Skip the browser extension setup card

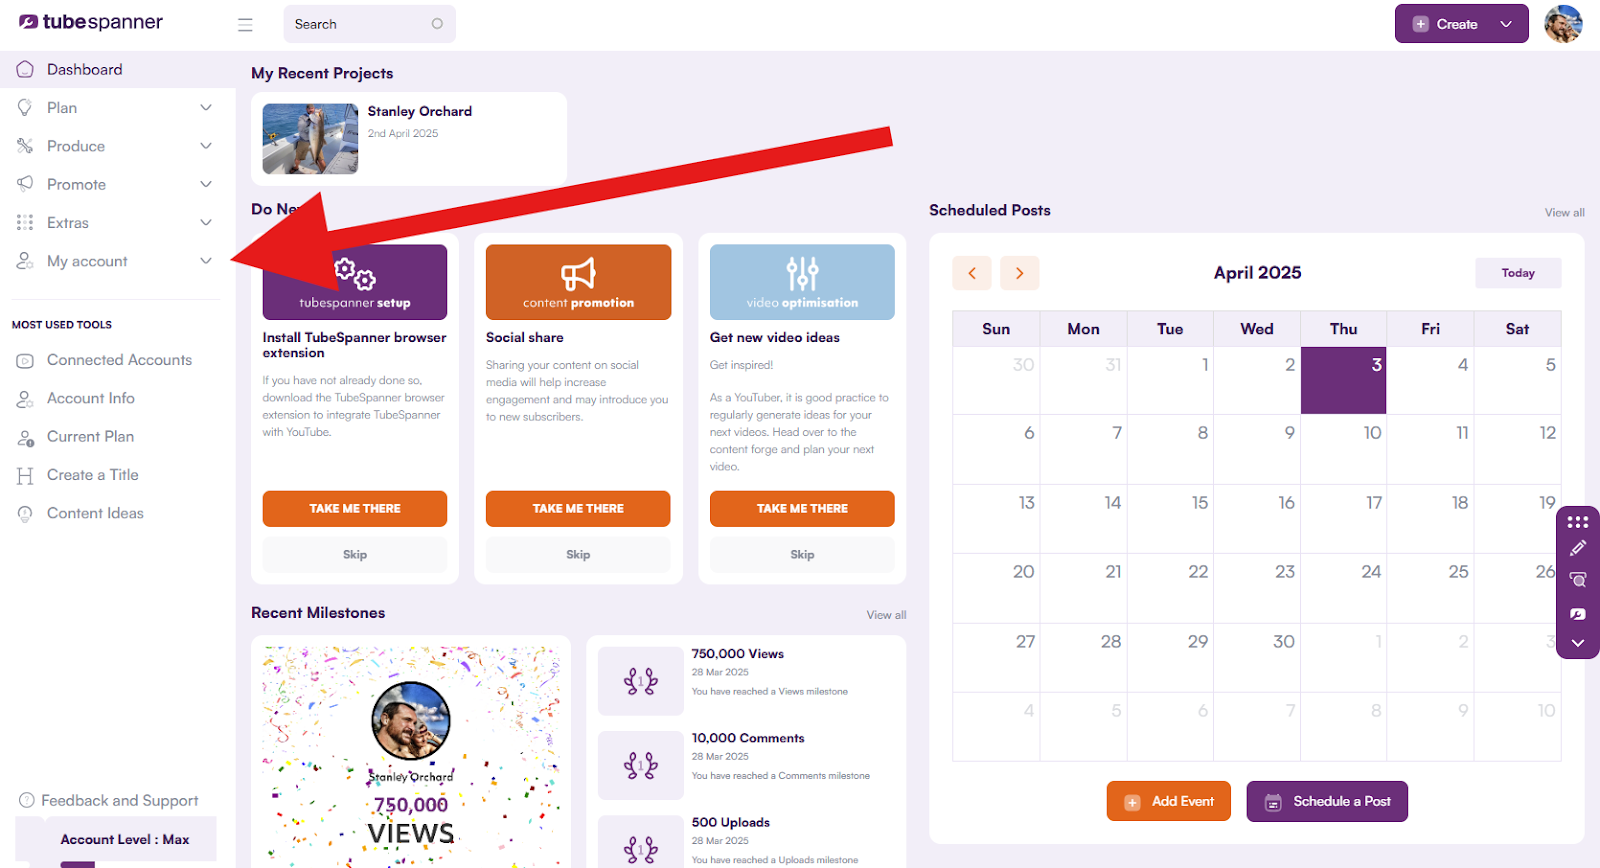355,554
